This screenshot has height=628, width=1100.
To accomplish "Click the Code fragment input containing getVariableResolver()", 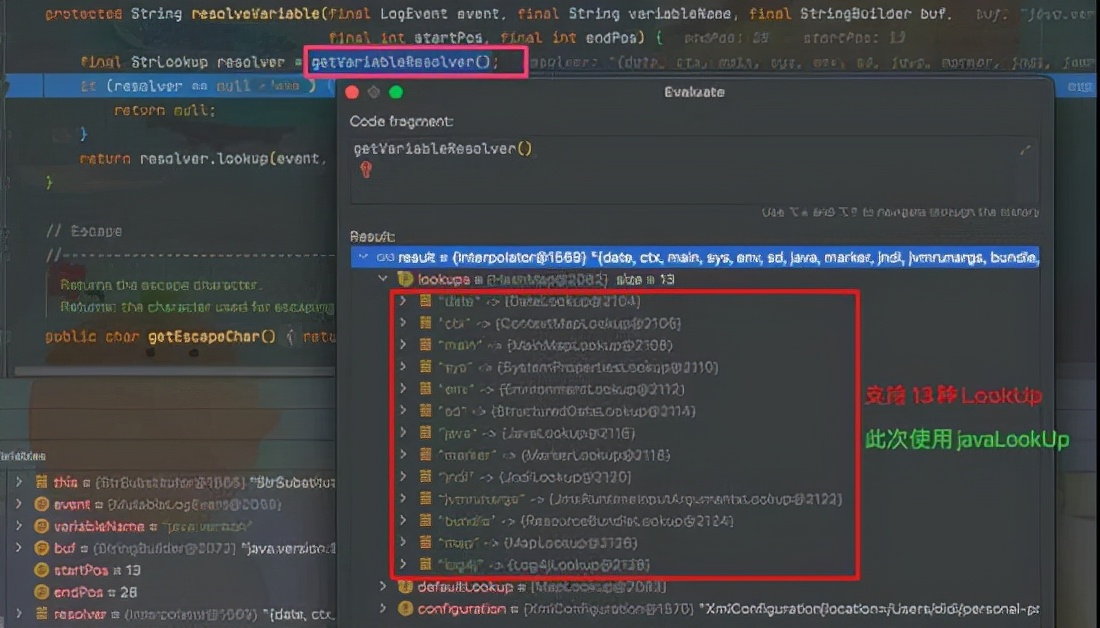I will click(x=693, y=171).
